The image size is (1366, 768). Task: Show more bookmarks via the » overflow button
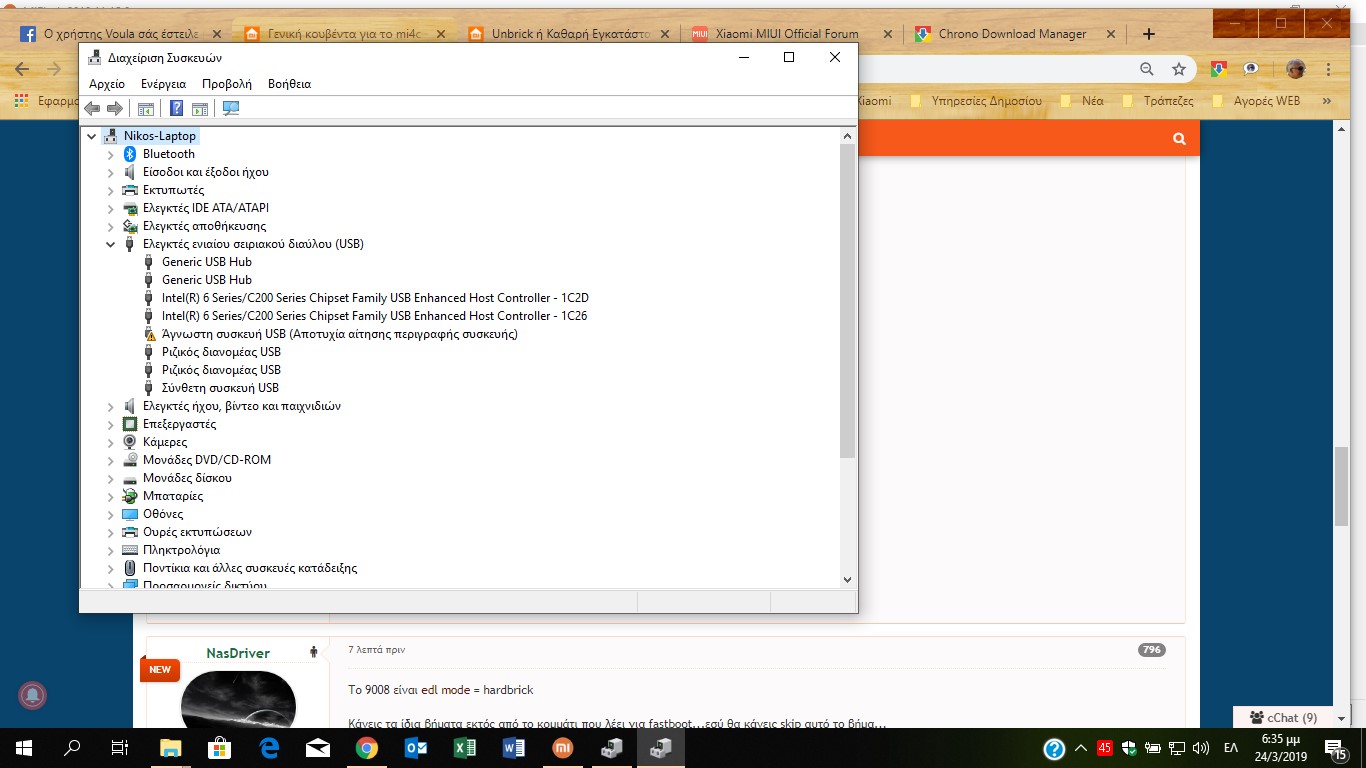point(1327,101)
